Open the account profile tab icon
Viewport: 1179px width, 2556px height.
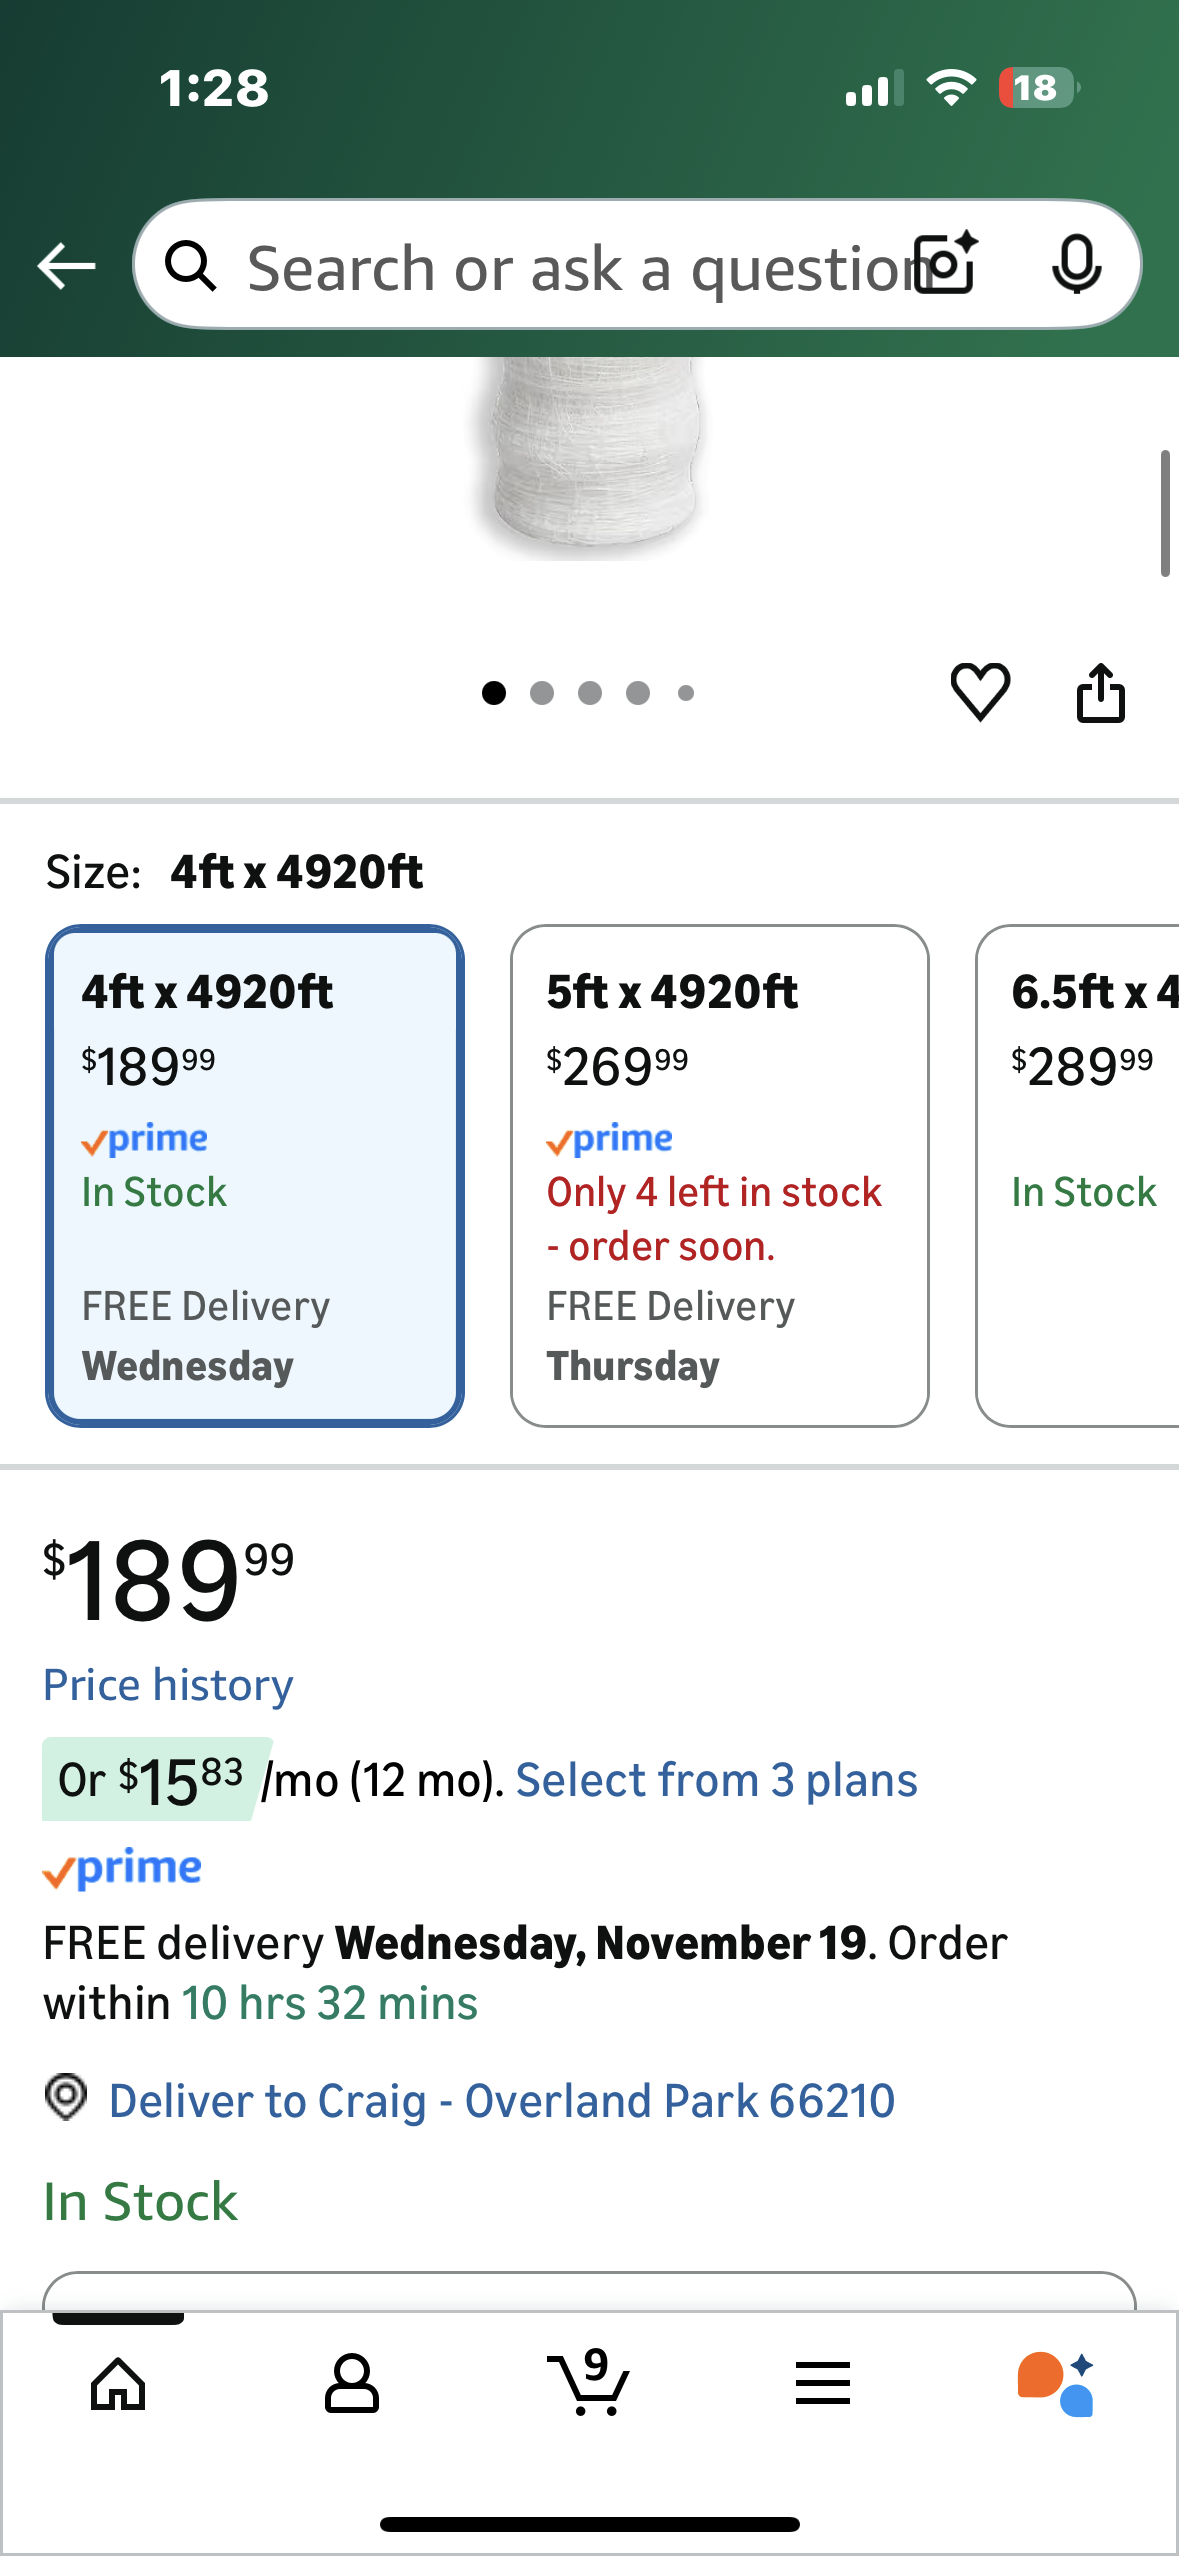tap(352, 2384)
